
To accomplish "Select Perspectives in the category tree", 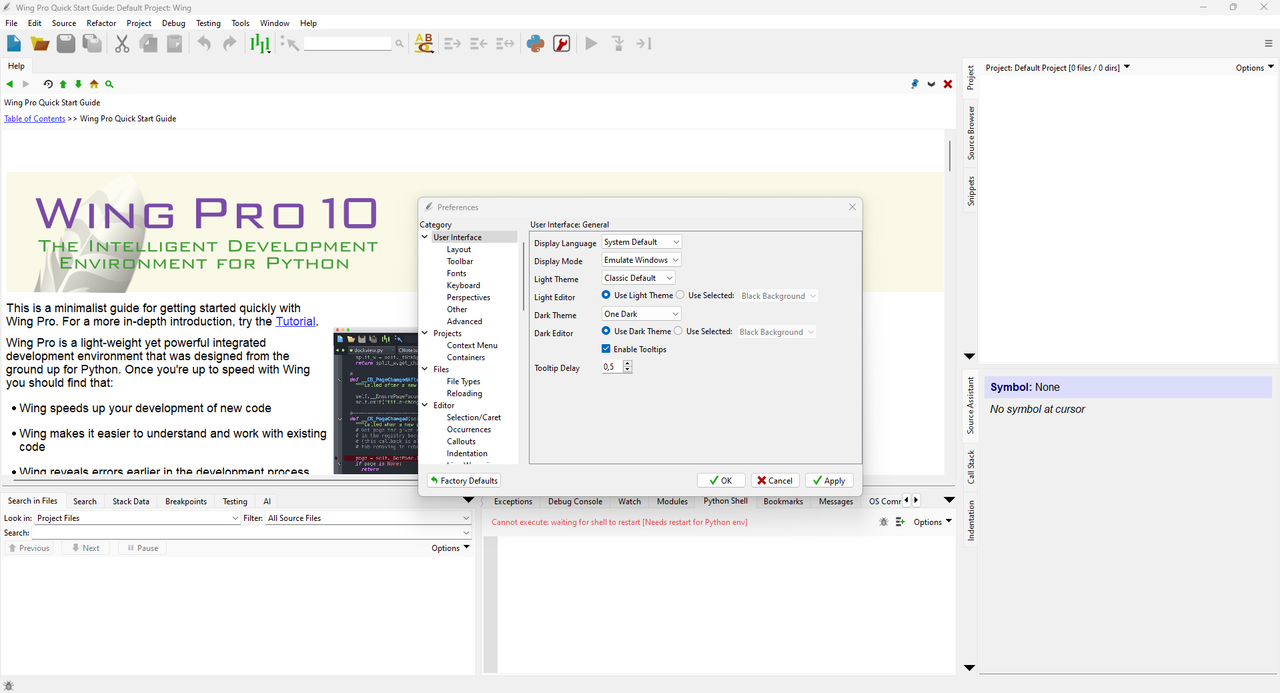I will coord(469,297).
